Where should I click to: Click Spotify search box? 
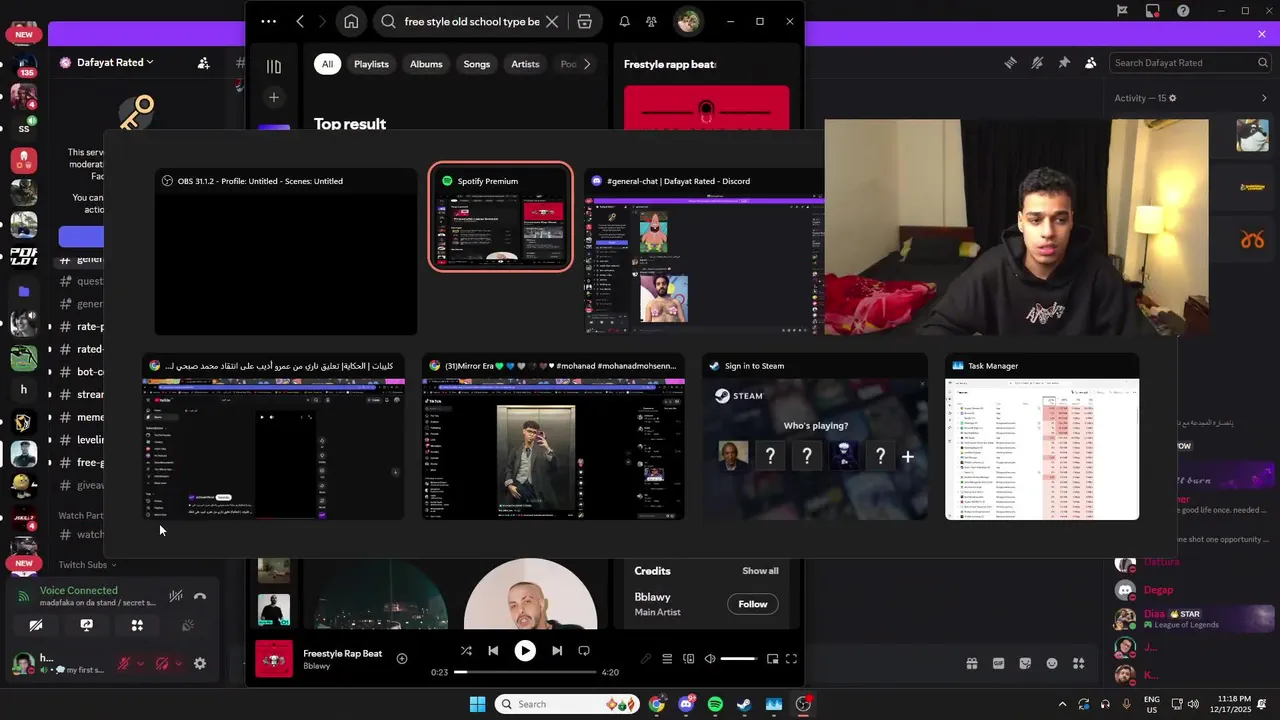coord(470,21)
